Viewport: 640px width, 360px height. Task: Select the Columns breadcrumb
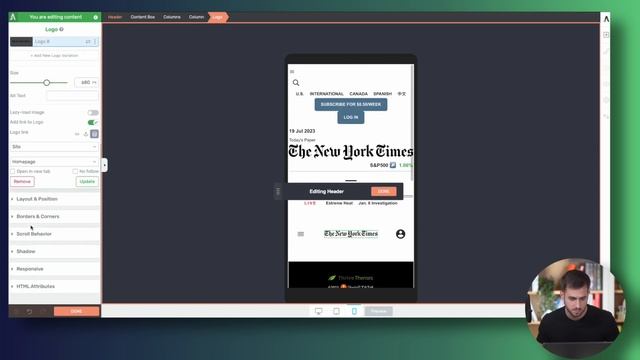tap(172, 17)
